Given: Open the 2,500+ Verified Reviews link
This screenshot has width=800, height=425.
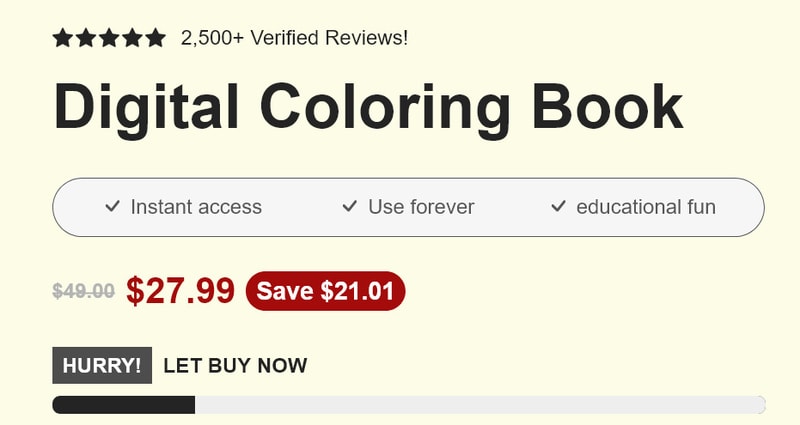Looking at the screenshot, I should (294, 38).
